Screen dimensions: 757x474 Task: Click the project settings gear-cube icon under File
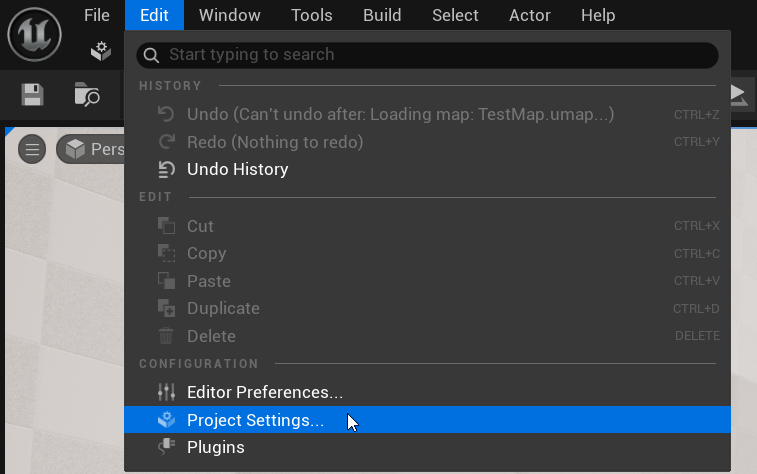(x=100, y=51)
